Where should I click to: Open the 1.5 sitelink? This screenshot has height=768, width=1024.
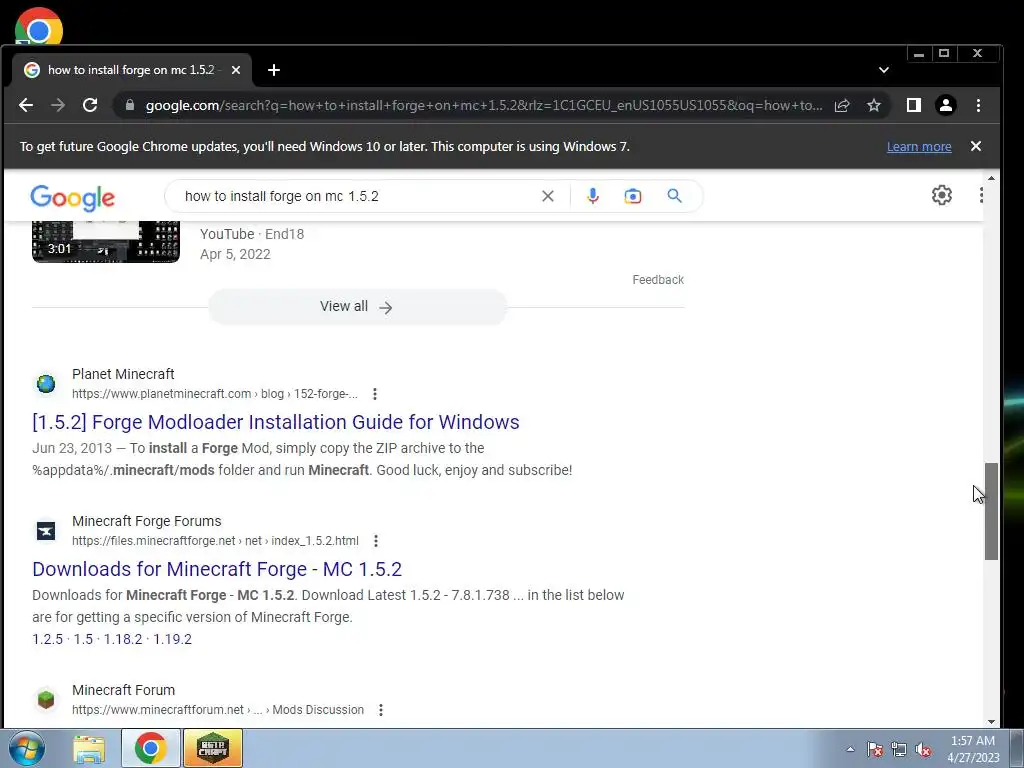point(83,639)
